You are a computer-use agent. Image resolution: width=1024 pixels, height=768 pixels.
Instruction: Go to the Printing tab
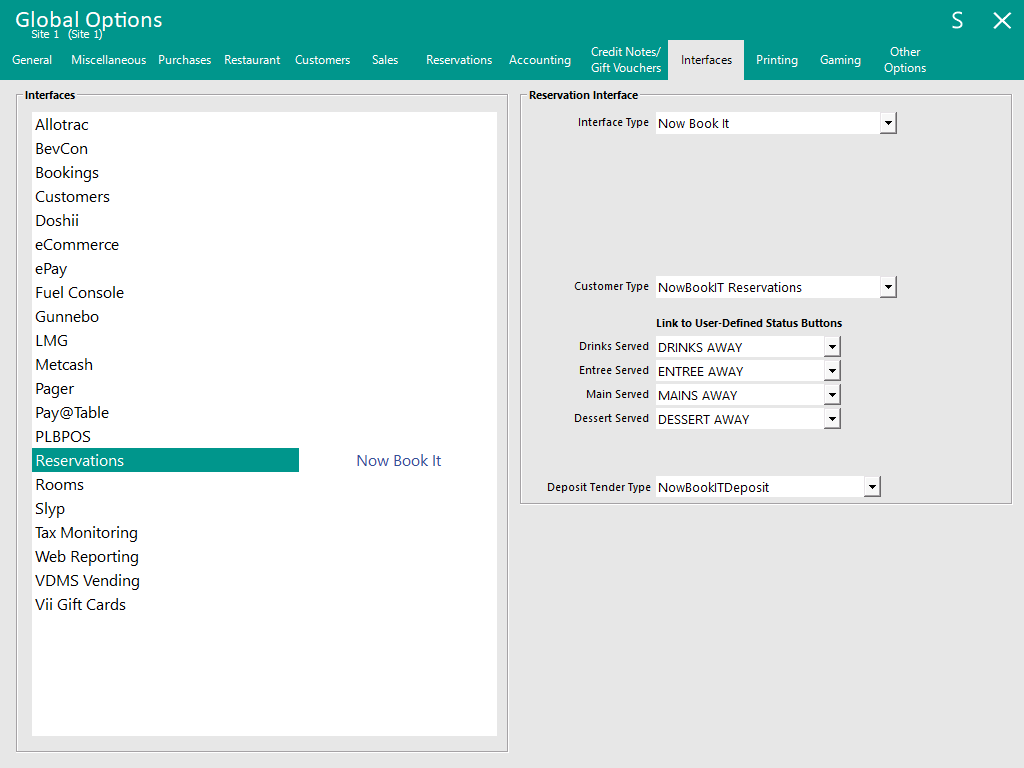(777, 60)
